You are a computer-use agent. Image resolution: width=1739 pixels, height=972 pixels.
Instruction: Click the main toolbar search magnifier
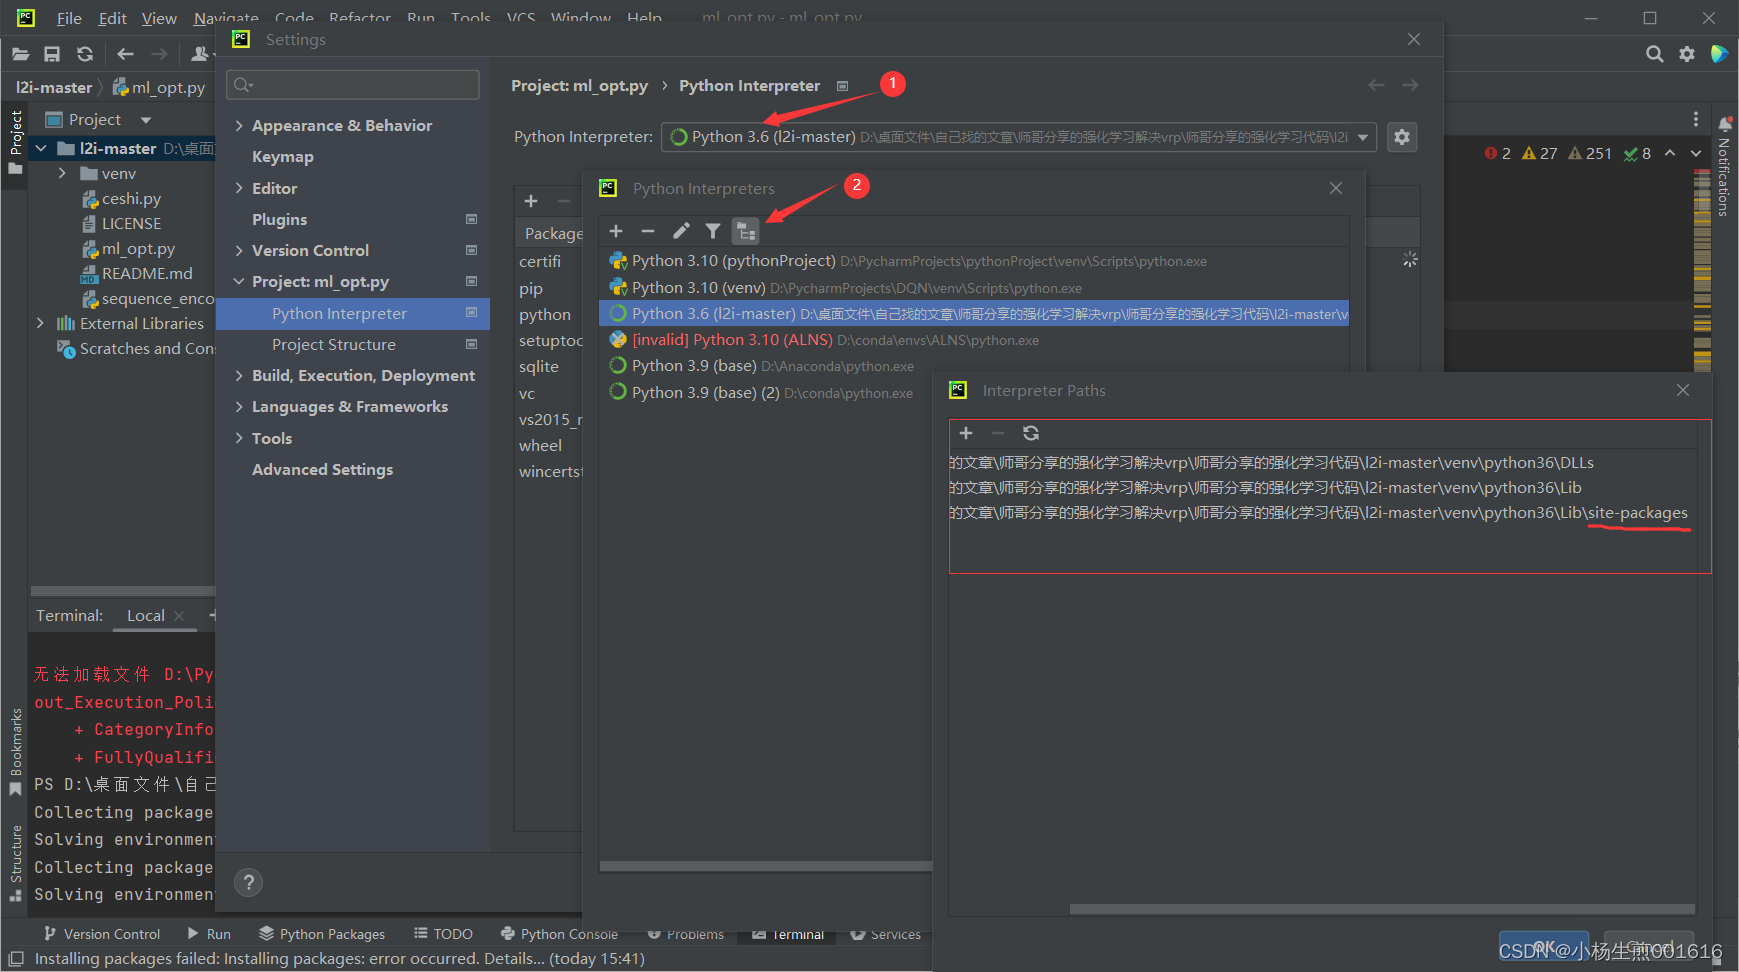pos(1655,54)
